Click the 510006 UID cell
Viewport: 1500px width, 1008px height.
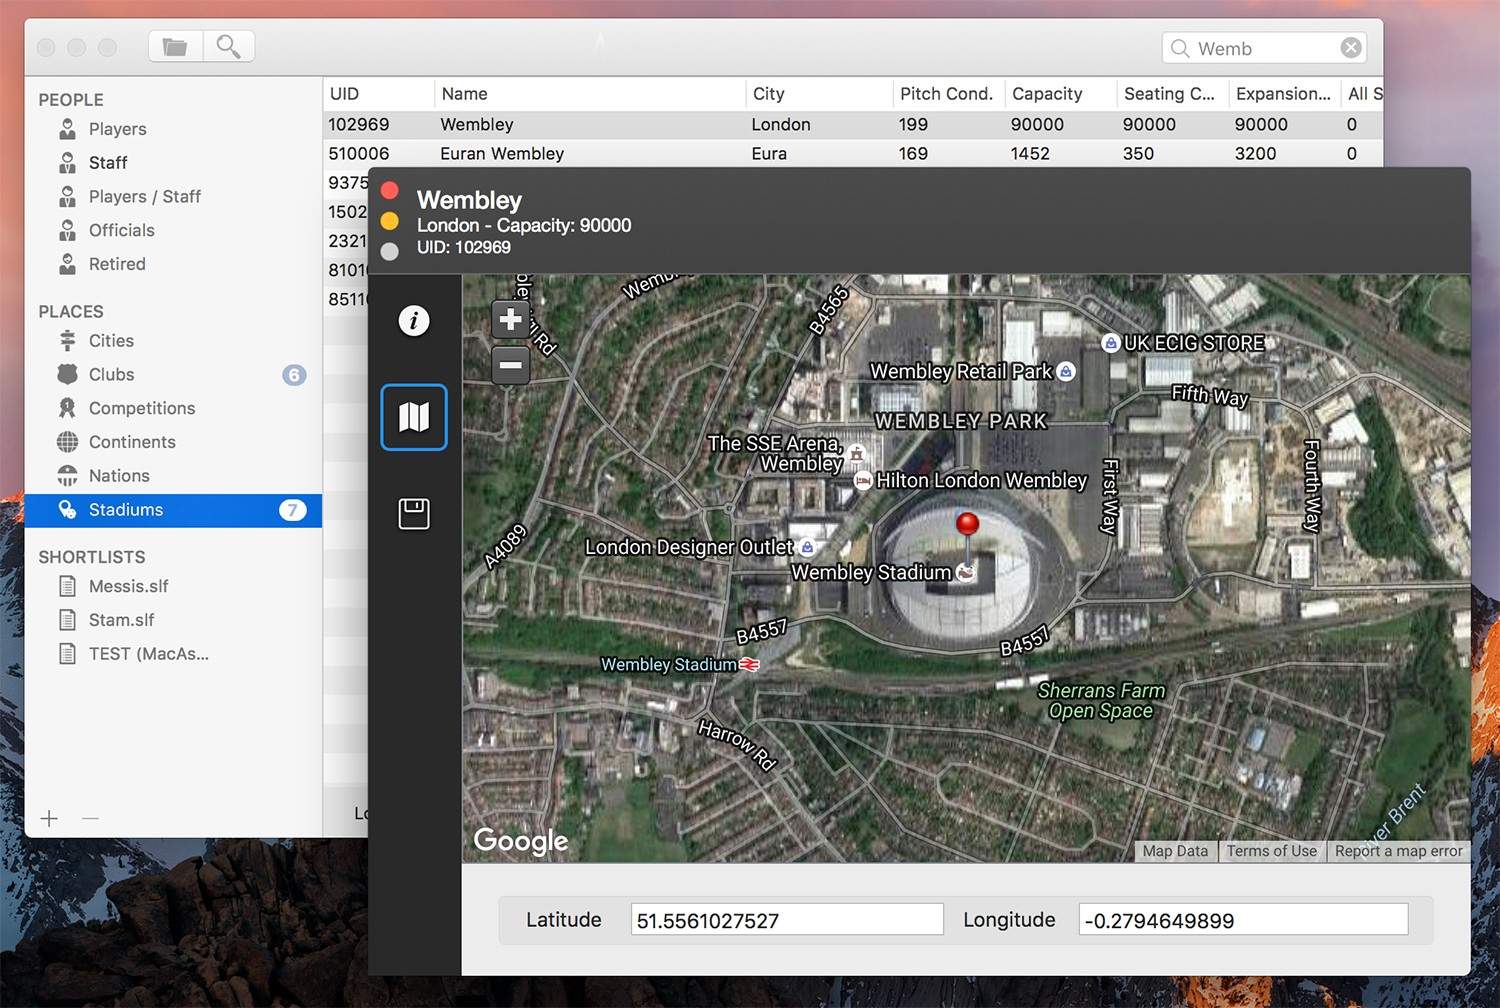359,154
